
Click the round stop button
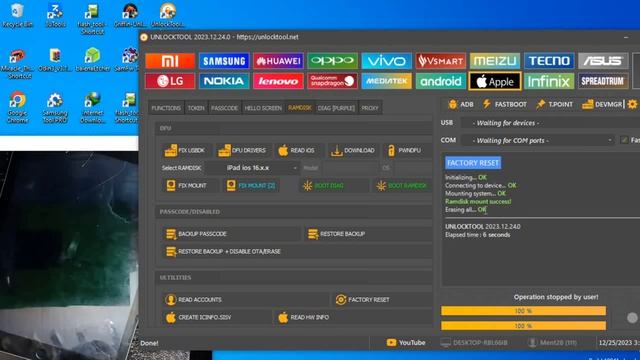coord(632,318)
